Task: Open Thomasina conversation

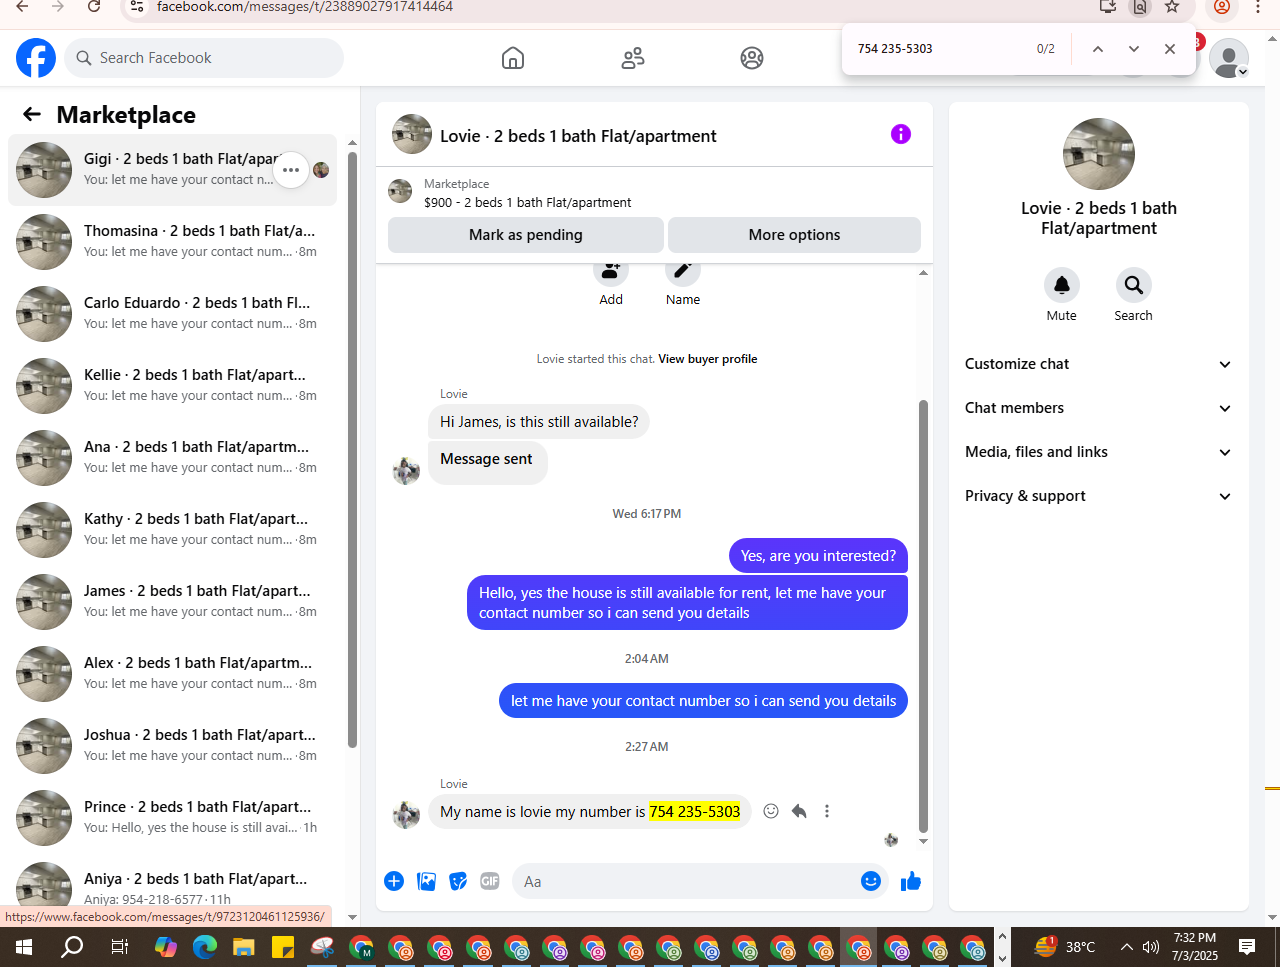Action: 172,242
